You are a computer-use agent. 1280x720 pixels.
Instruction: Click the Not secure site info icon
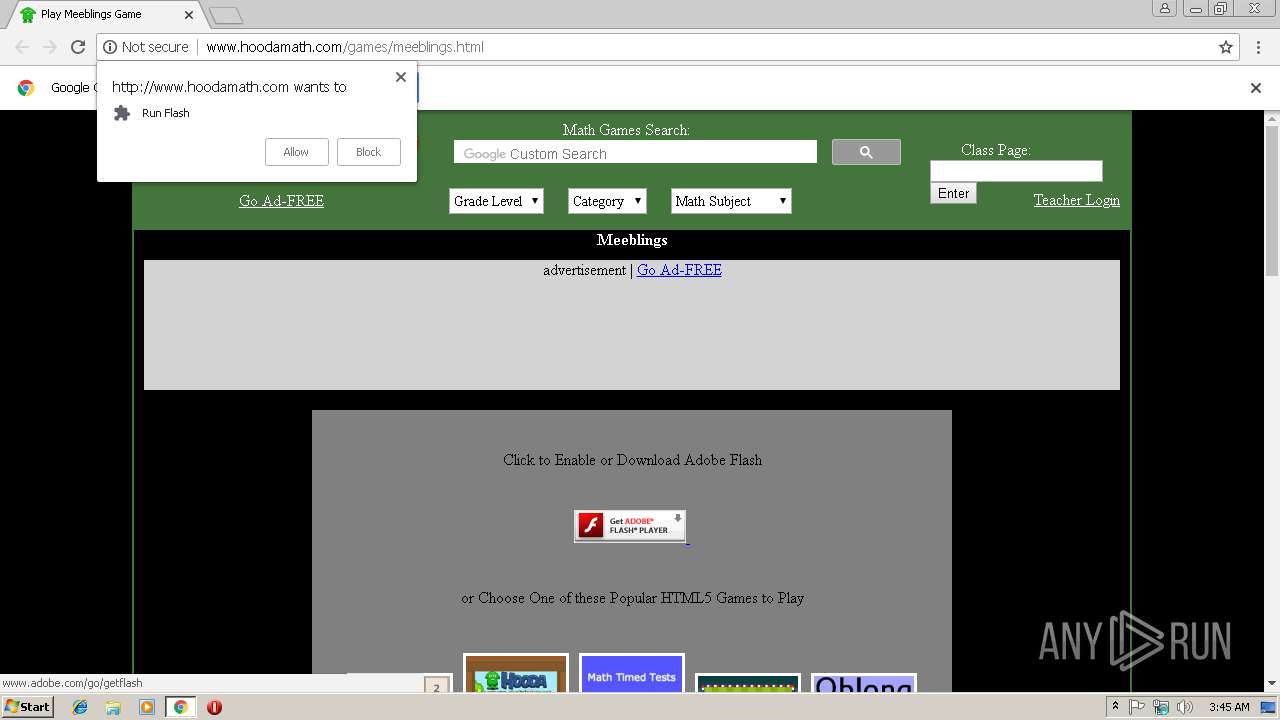(x=110, y=47)
